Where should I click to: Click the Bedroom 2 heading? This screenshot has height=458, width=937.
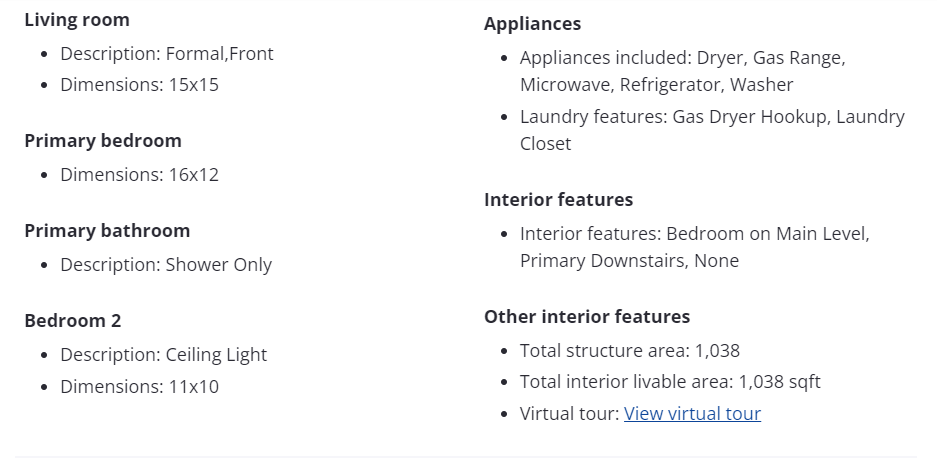point(73,321)
